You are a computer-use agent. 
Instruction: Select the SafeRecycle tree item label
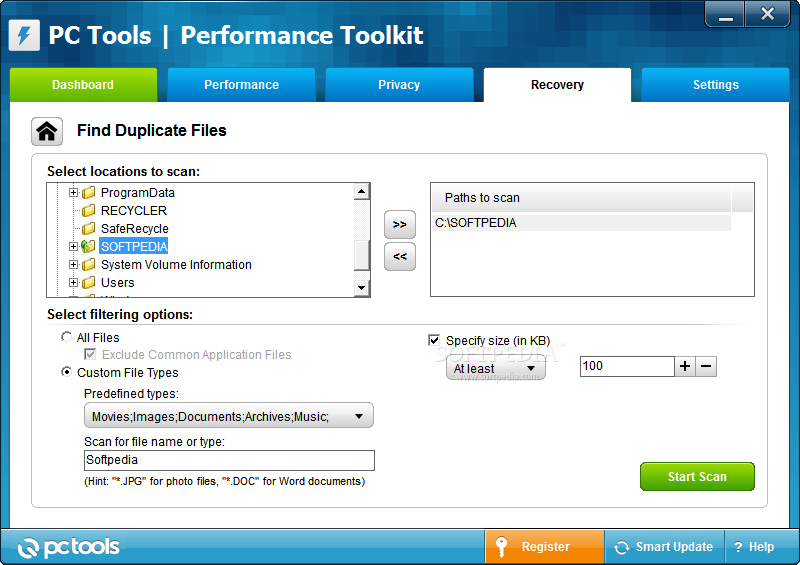pos(135,228)
